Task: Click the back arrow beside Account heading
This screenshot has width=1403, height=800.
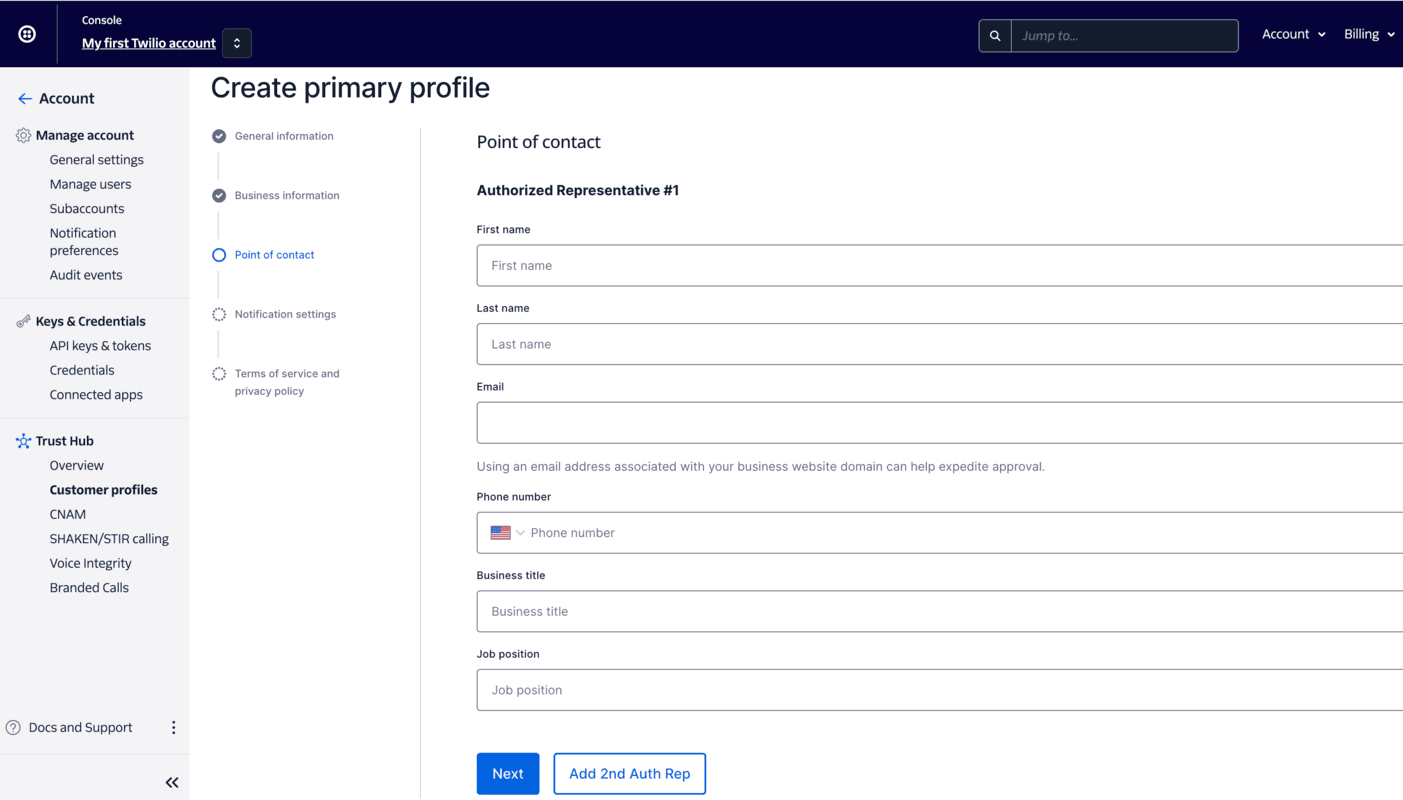Action: point(22,98)
